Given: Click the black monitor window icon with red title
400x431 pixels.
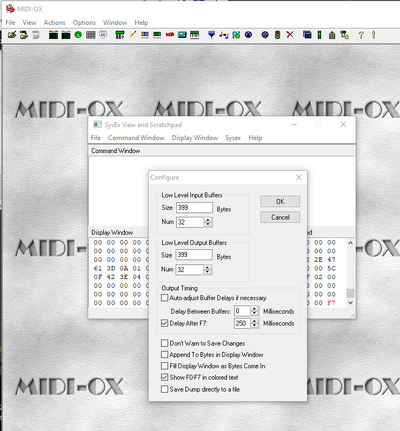Looking at the screenshot, I should (x=53, y=35).
